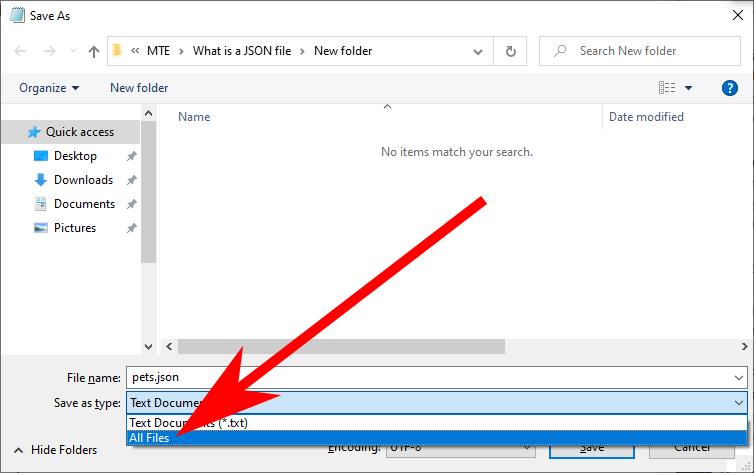Expand the chevron after 'What is a JSON file'

(x=302, y=51)
